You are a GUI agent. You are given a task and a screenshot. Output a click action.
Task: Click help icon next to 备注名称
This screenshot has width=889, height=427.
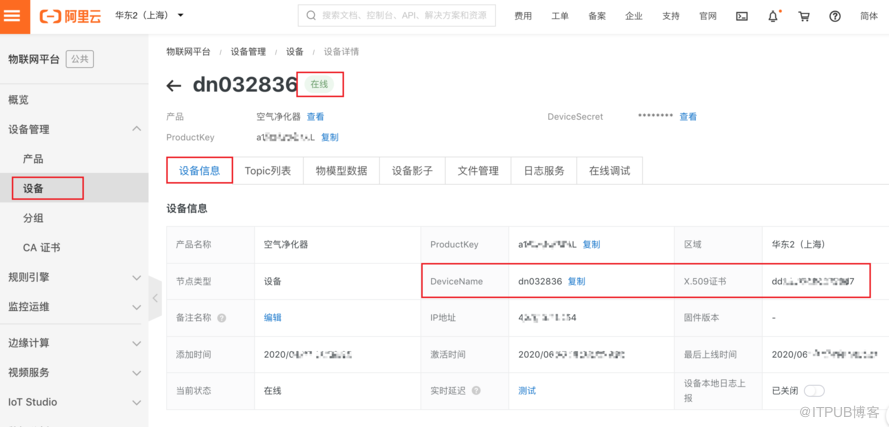tap(221, 318)
